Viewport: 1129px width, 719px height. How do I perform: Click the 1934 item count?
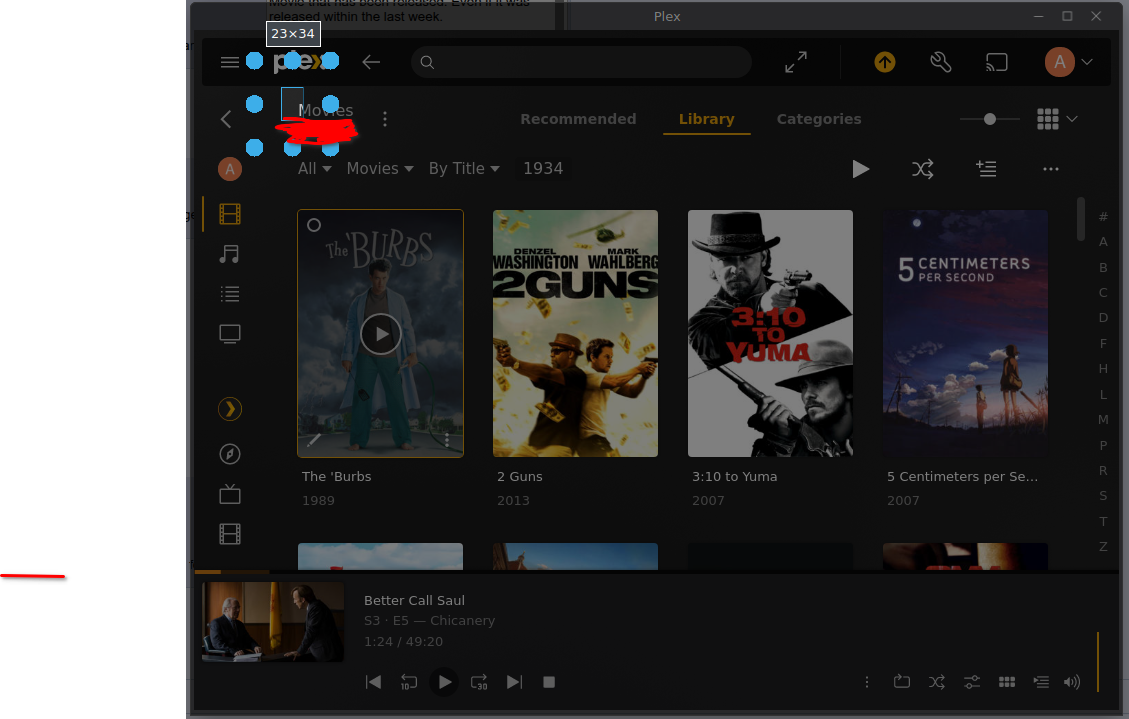click(543, 168)
